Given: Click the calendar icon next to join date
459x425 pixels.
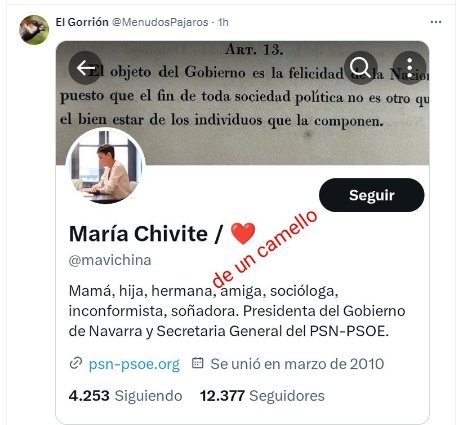Looking at the screenshot, I should (198, 363).
